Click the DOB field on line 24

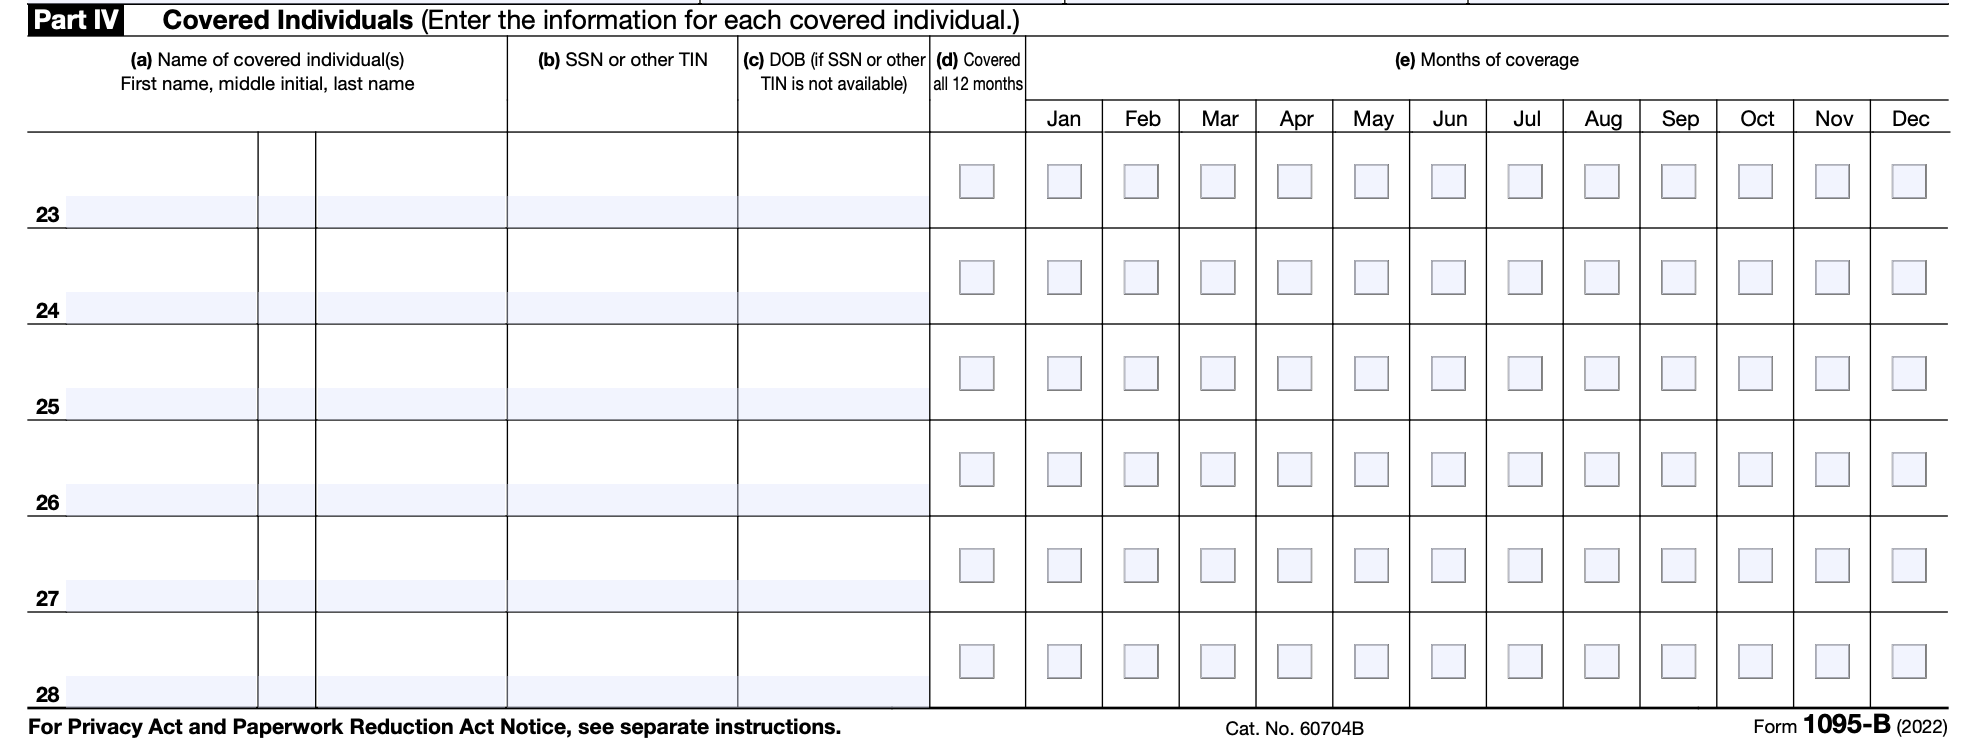pos(833,308)
